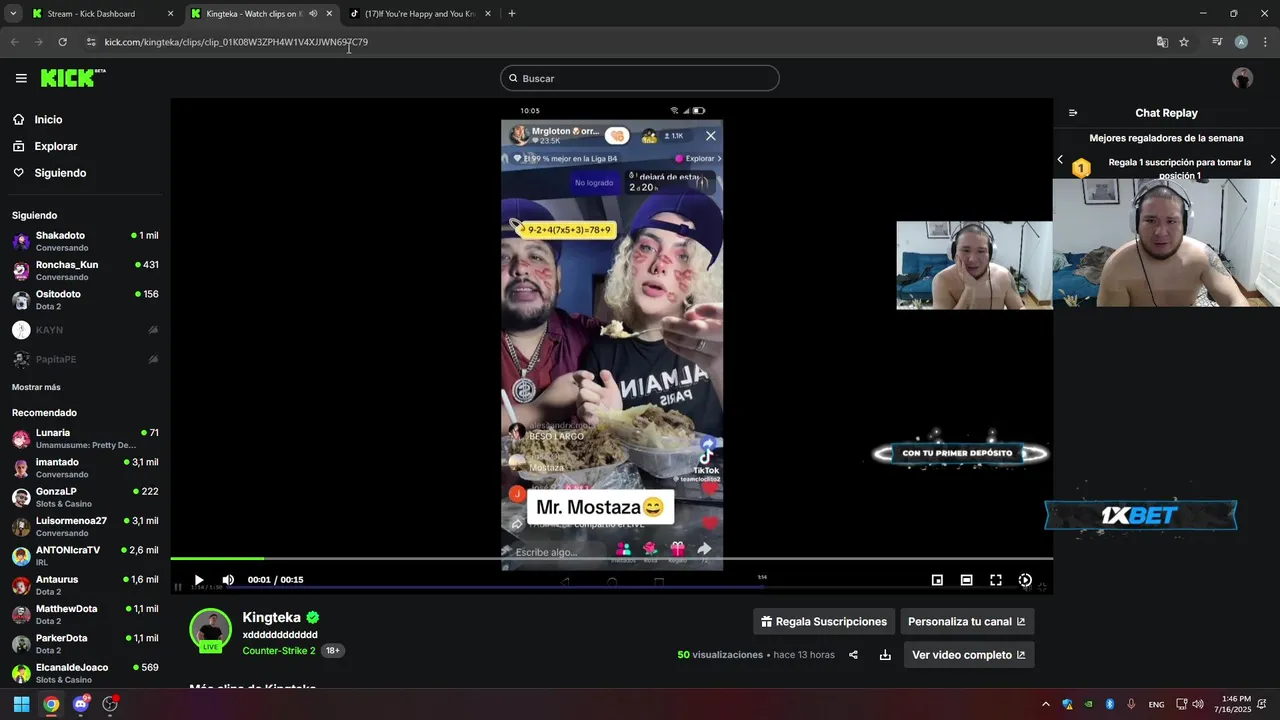Click Regala Suscripciones button
The width and height of the screenshot is (1280, 720).
coord(824,622)
